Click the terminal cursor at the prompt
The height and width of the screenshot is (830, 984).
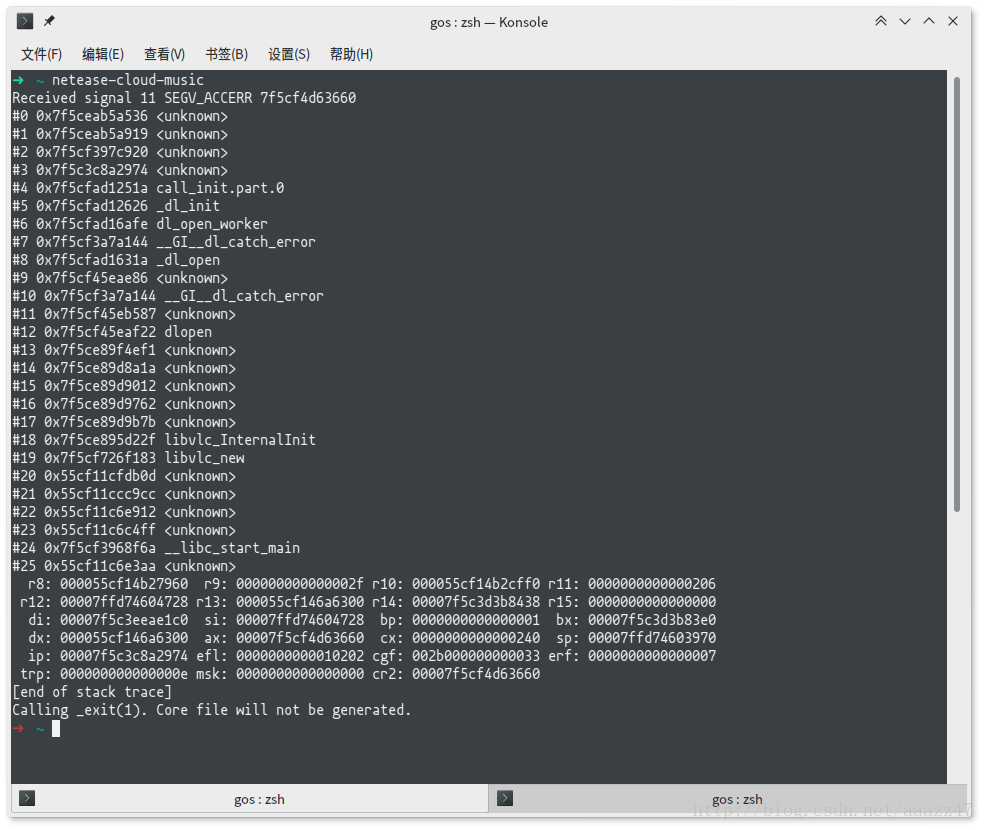(56, 728)
